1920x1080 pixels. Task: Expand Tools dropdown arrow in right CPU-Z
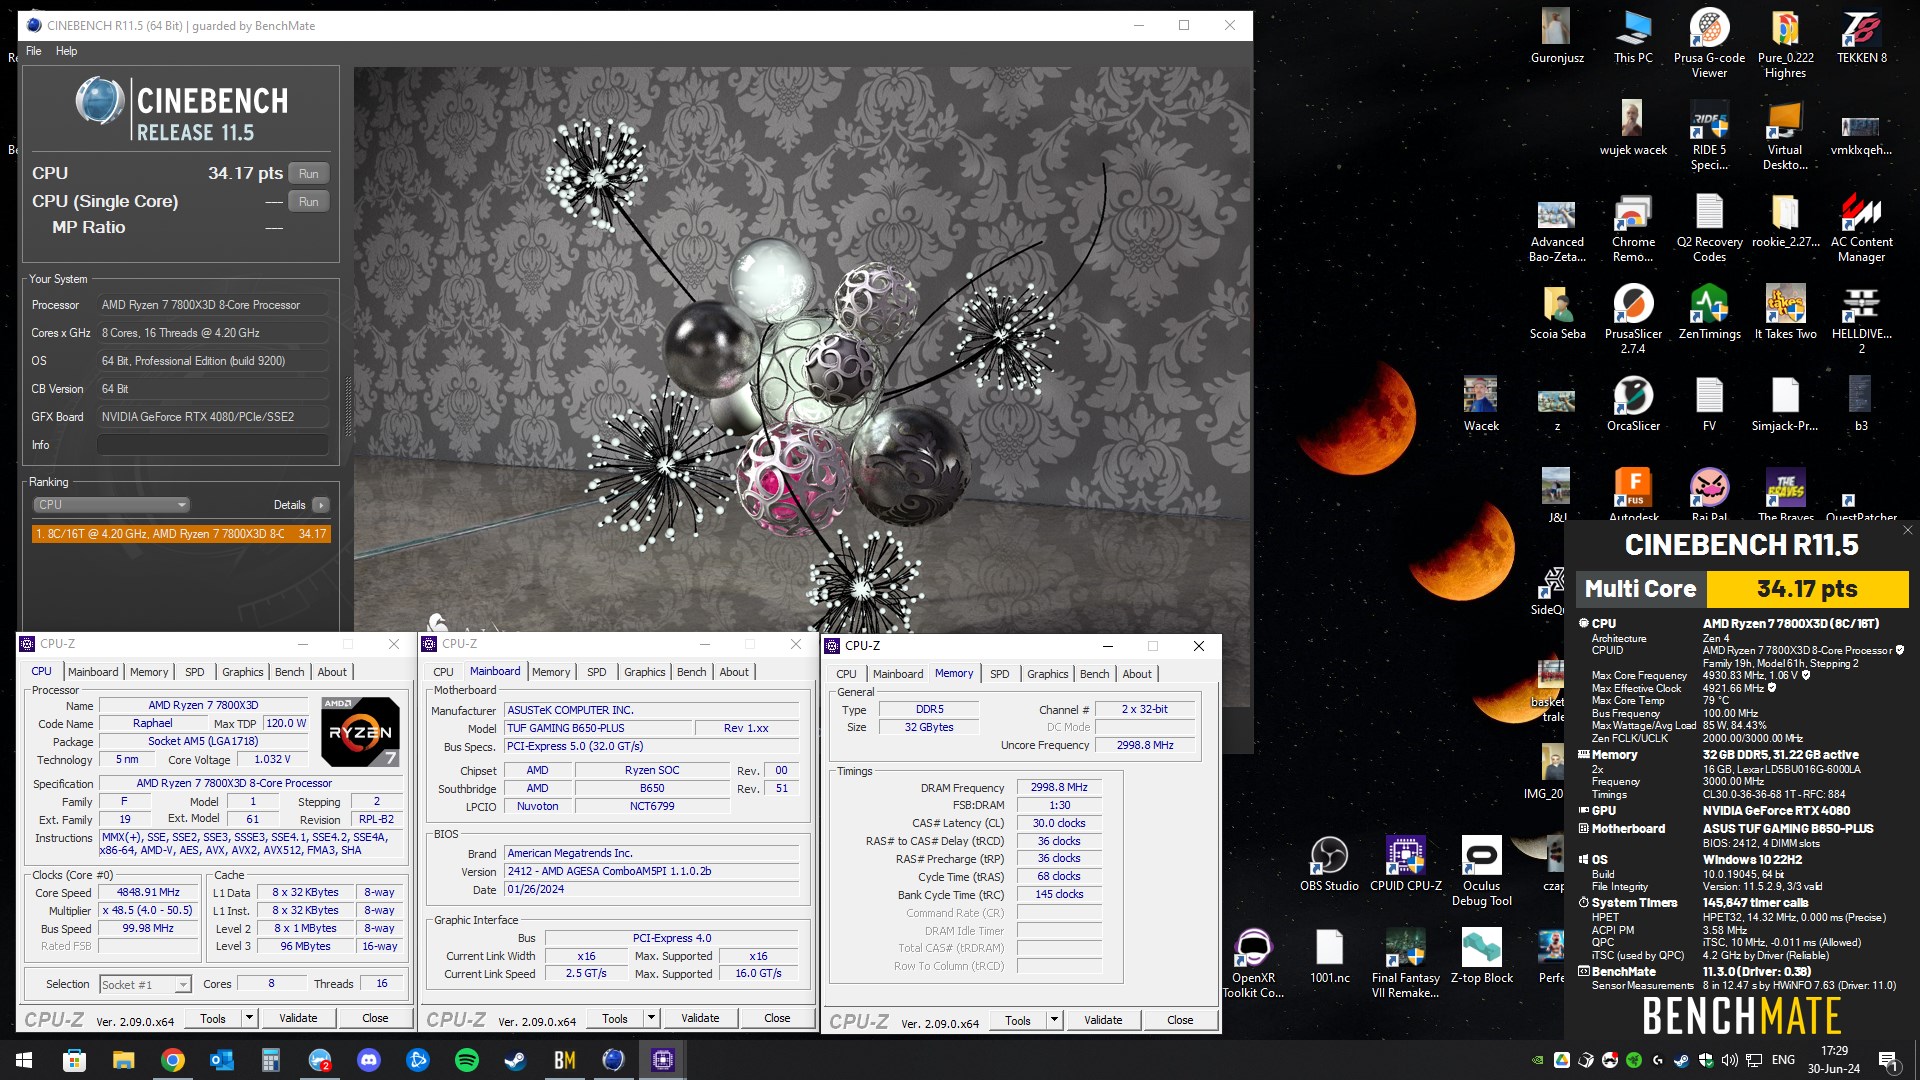[x=1054, y=1020]
